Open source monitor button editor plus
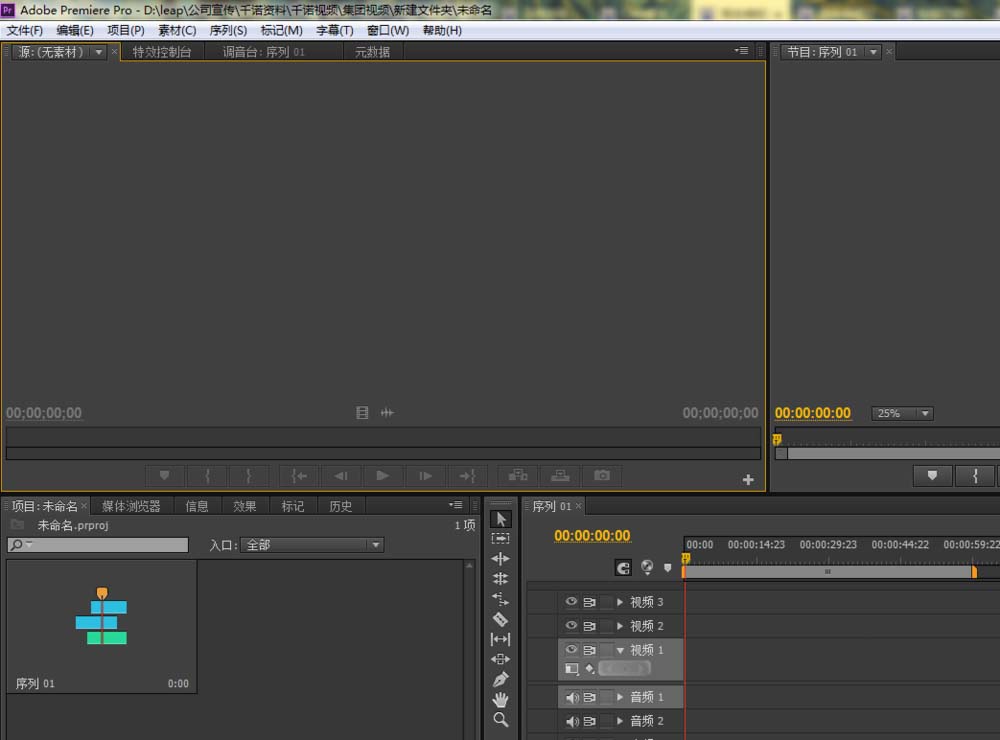Viewport: 1000px width, 740px height. click(x=748, y=479)
